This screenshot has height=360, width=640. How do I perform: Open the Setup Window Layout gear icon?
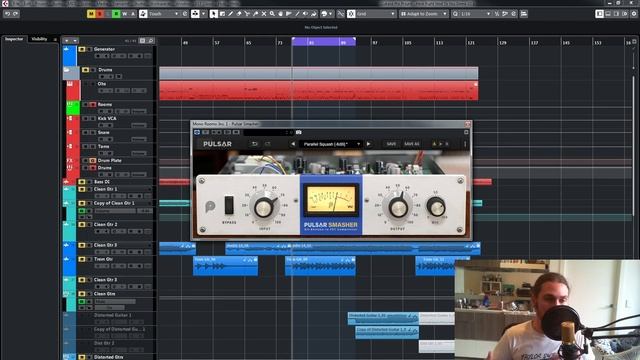(x=634, y=14)
